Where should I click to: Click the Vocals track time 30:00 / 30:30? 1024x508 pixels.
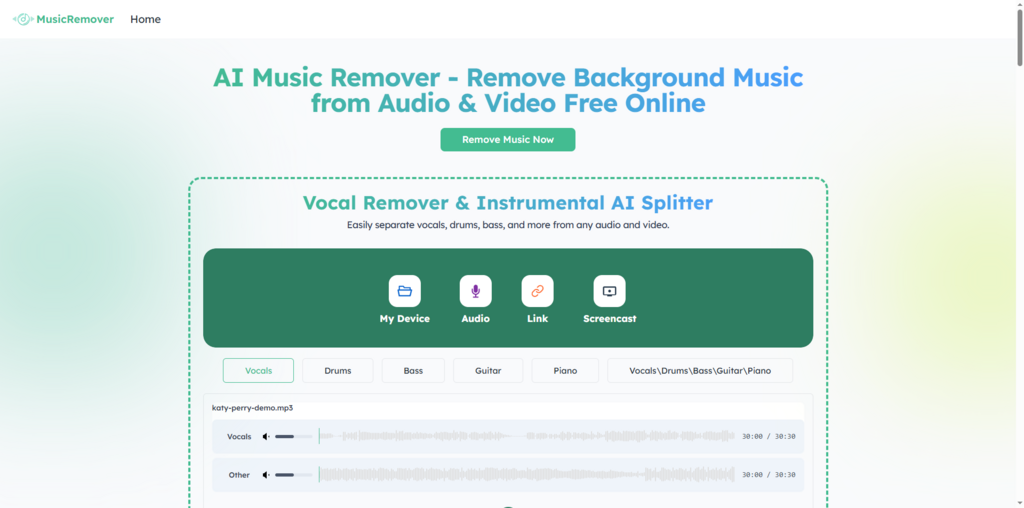point(769,436)
